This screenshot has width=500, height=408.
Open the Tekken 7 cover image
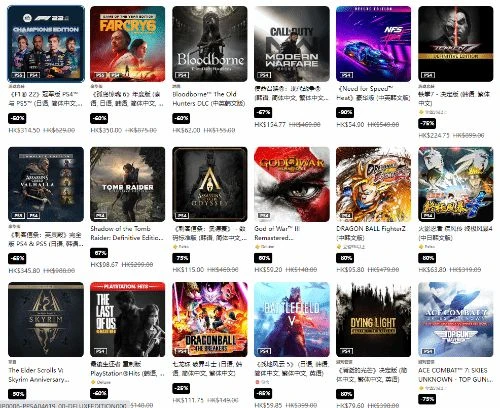coord(456,44)
